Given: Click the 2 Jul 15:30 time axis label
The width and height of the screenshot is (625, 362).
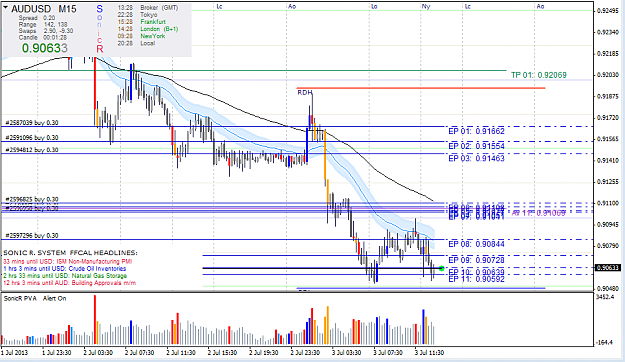Looking at the screenshot, I should (222, 353).
